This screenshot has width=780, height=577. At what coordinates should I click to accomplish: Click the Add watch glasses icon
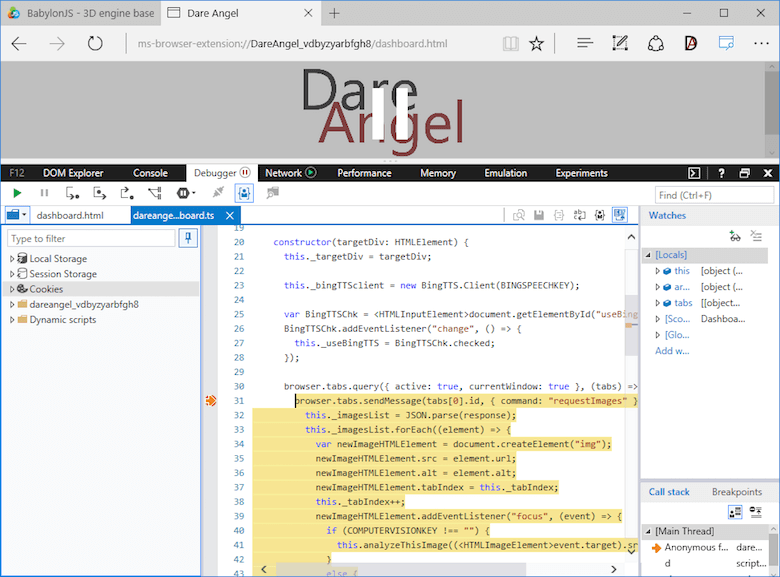[x=735, y=236]
